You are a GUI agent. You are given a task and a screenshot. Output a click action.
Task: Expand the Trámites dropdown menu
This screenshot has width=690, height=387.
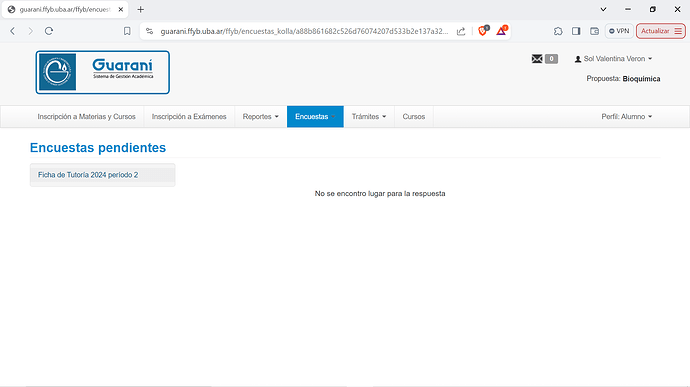(x=369, y=117)
